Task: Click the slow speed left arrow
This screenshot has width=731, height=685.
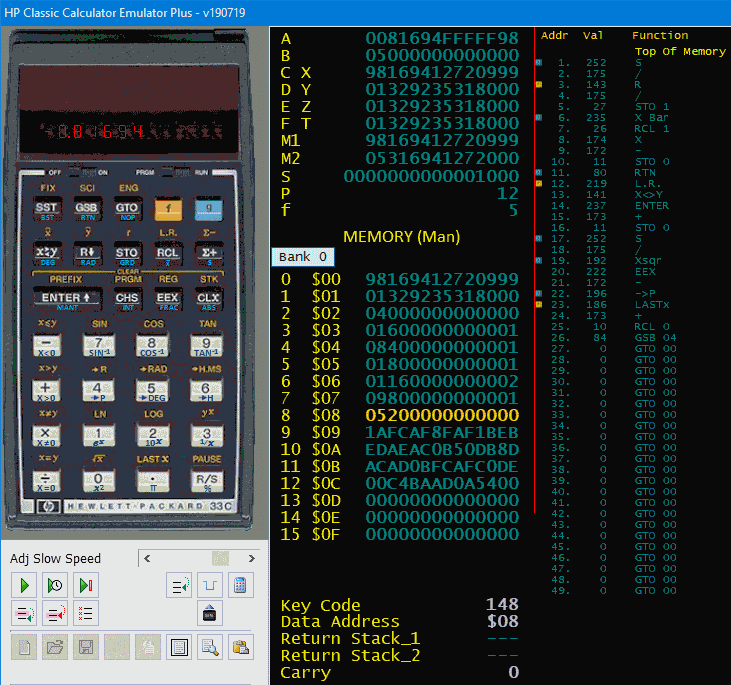Action: click(x=147, y=558)
